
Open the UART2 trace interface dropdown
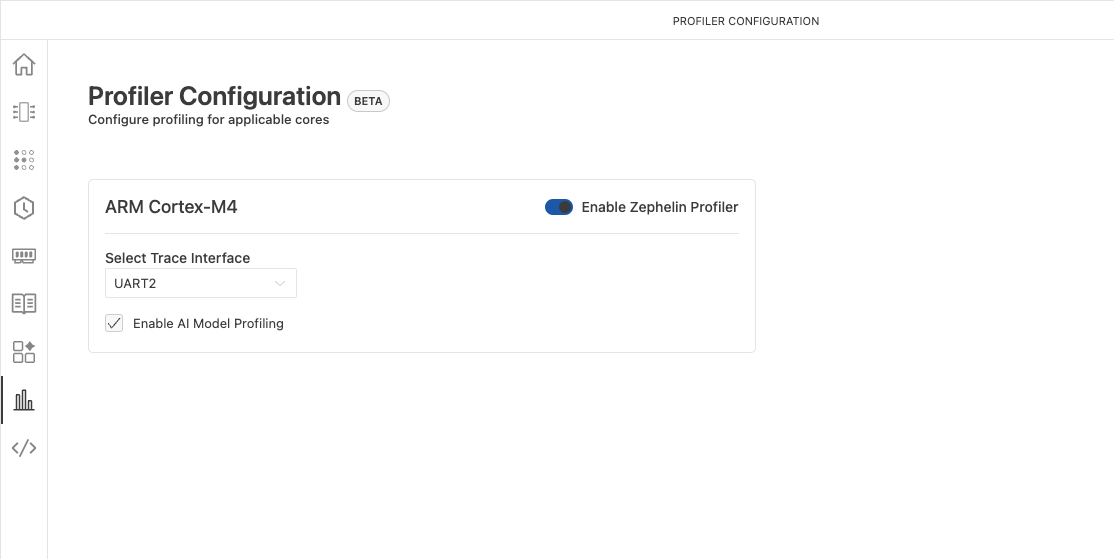(x=200, y=283)
